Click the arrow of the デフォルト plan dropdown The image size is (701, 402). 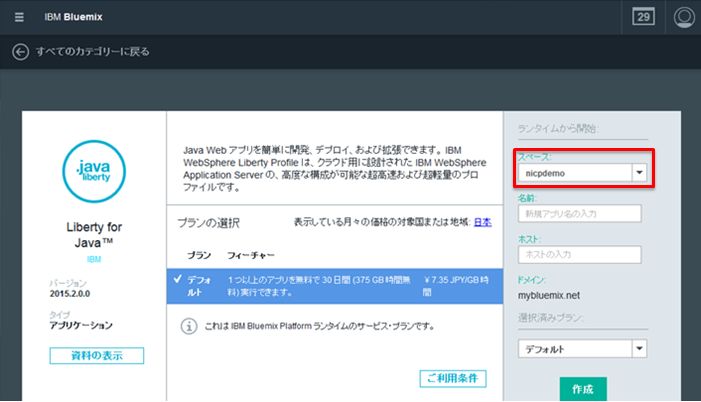(x=639, y=349)
